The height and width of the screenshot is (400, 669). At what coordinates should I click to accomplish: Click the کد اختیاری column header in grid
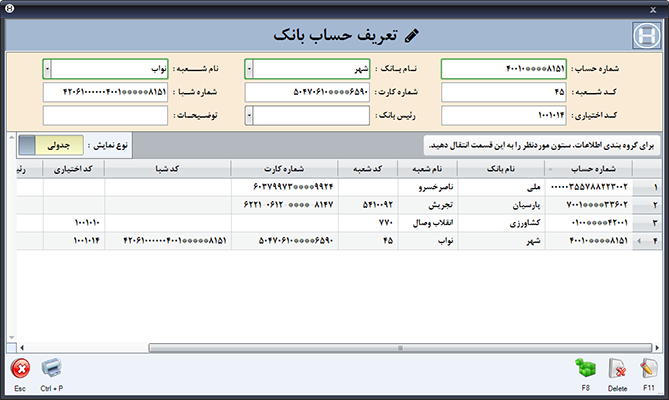coord(73,169)
